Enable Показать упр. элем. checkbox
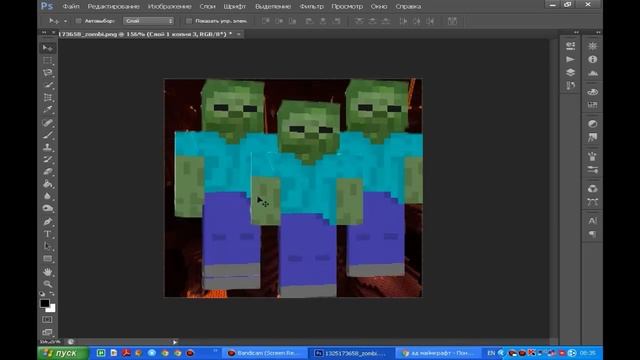 click(x=189, y=21)
